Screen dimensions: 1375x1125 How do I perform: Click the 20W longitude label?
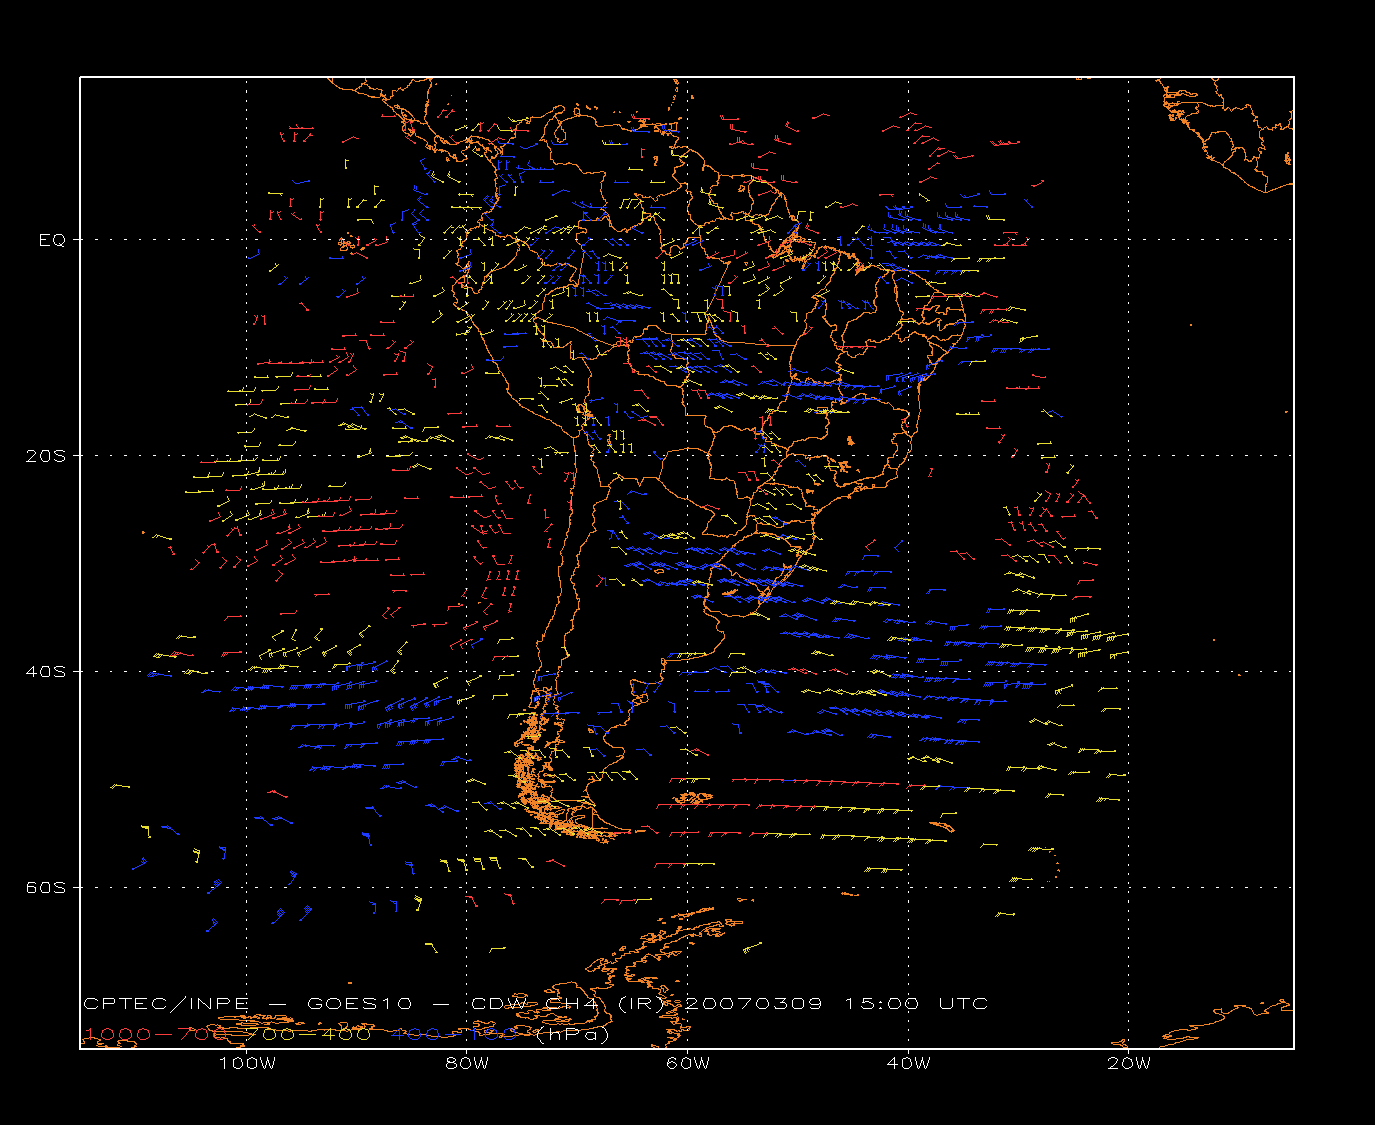(x=1129, y=1063)
